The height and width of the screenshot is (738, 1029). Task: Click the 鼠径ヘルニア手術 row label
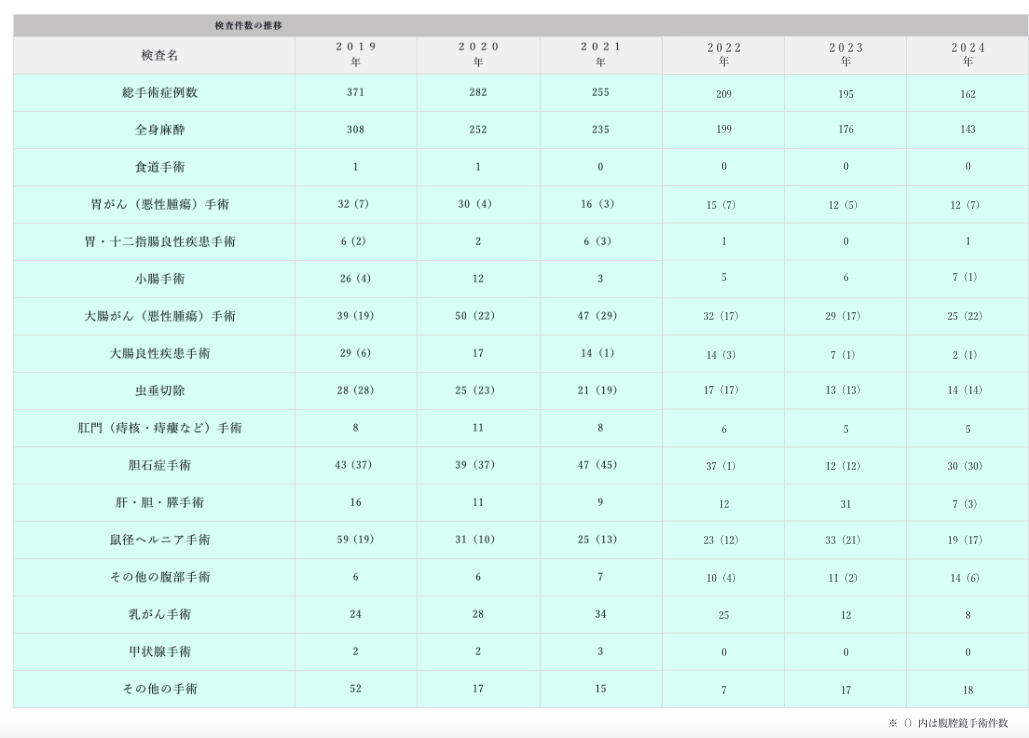coord(159,540)
